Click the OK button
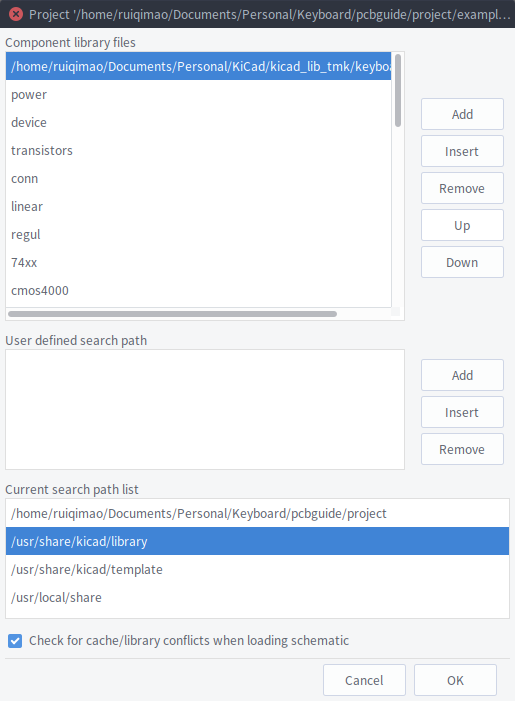Image resolution: width=515 pixels, height=701 pixels. point(455,680)
